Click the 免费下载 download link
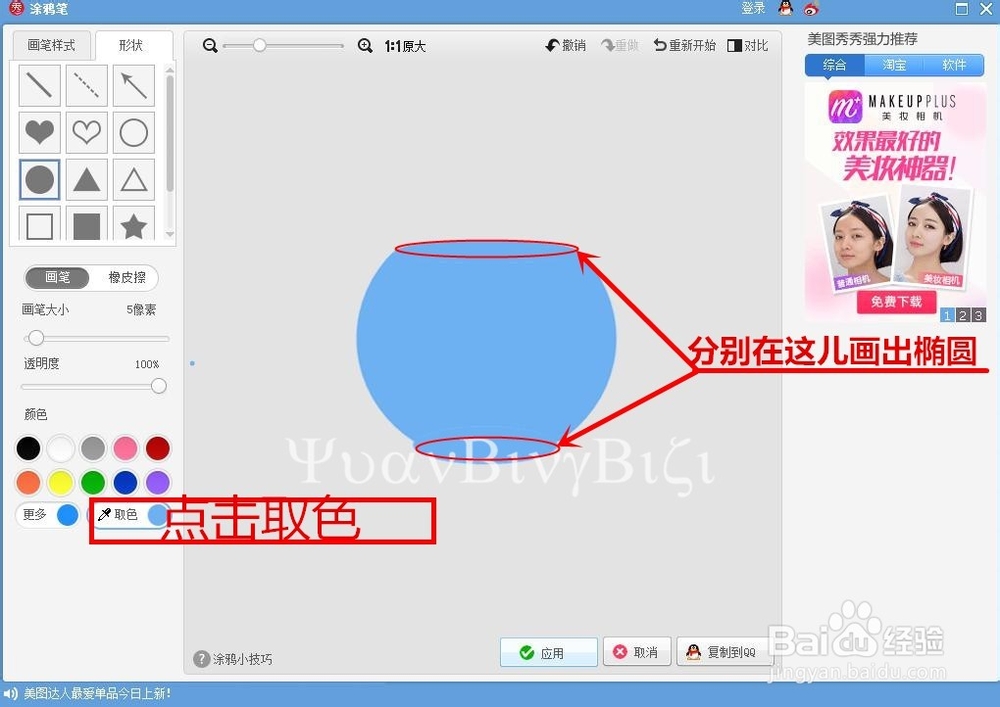This screenshot has width=1000, height=707. (x=896, y=303)
